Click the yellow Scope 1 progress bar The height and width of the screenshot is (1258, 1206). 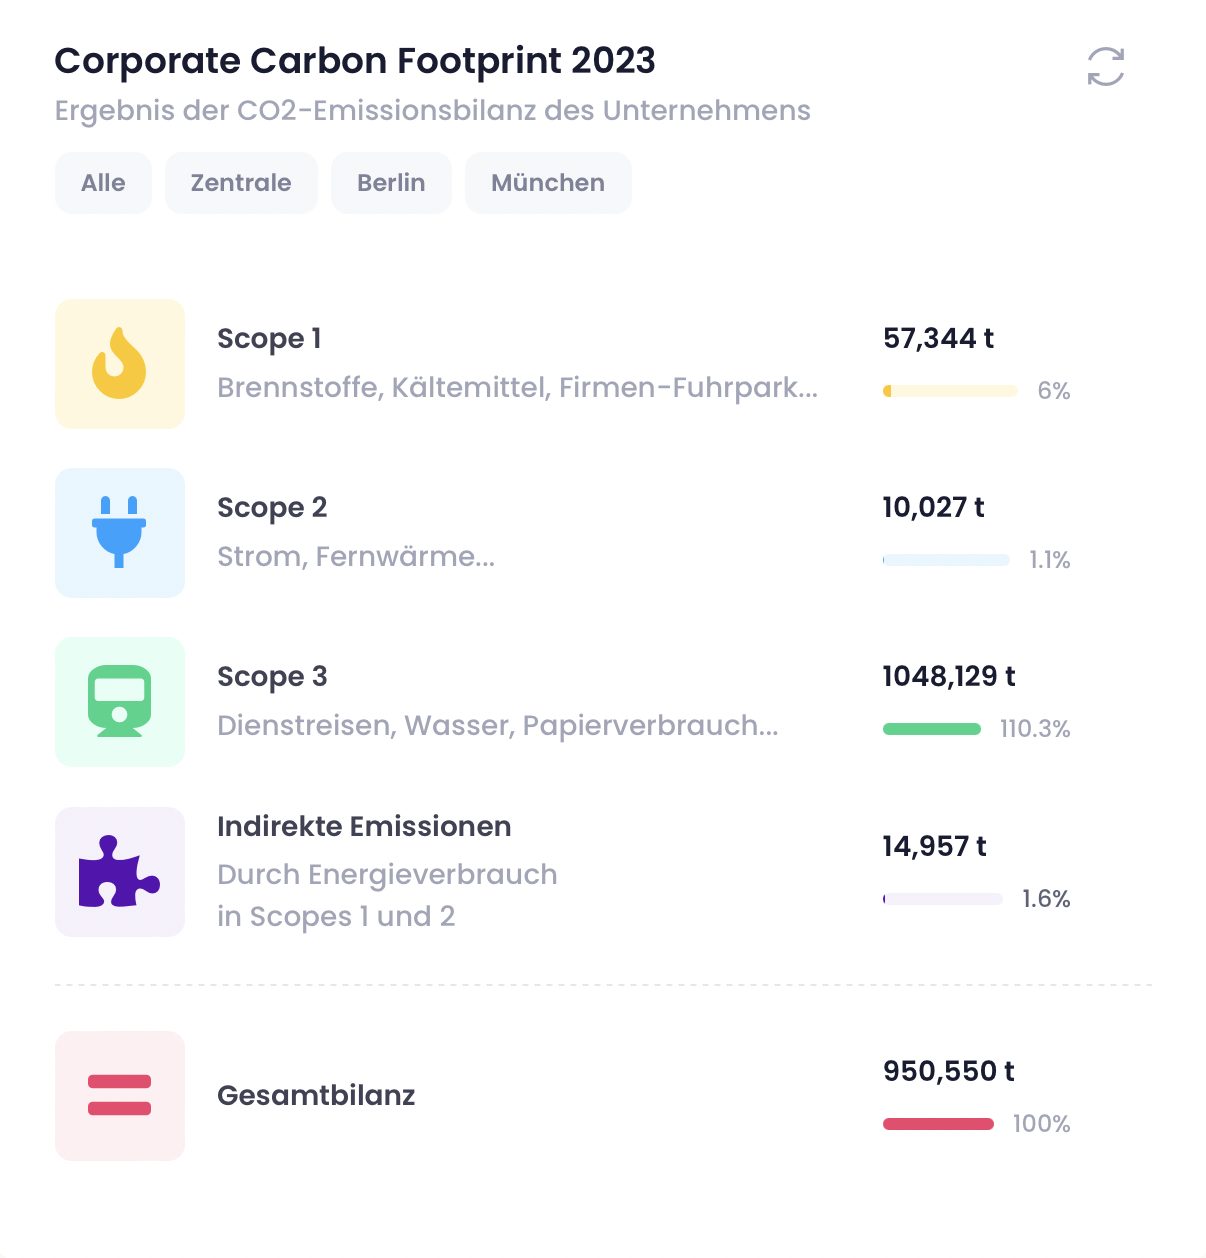click(x=950, y=391)
